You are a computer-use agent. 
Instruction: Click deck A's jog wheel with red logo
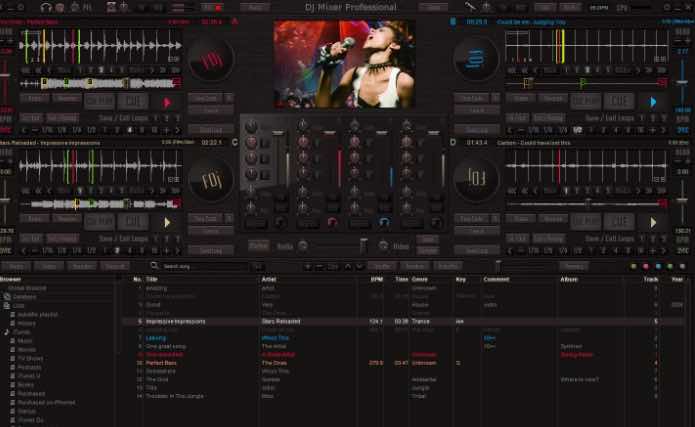click(x=211, y=59)
